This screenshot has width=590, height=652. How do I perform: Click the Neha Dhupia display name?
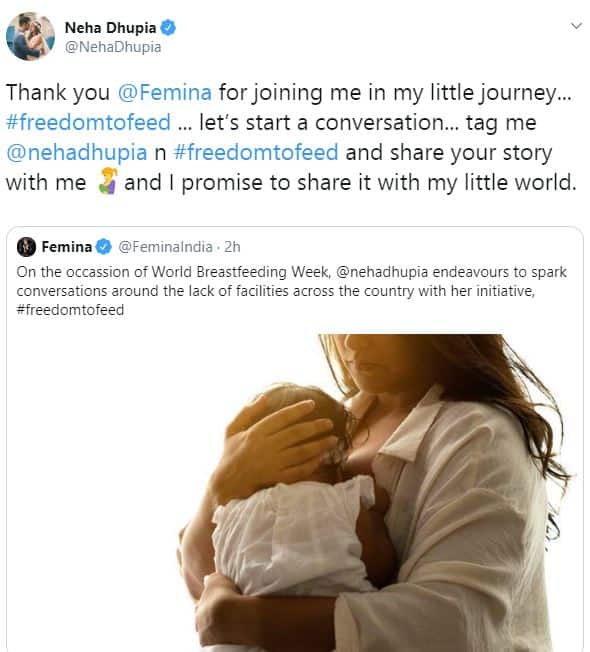[x=110, y=27]
